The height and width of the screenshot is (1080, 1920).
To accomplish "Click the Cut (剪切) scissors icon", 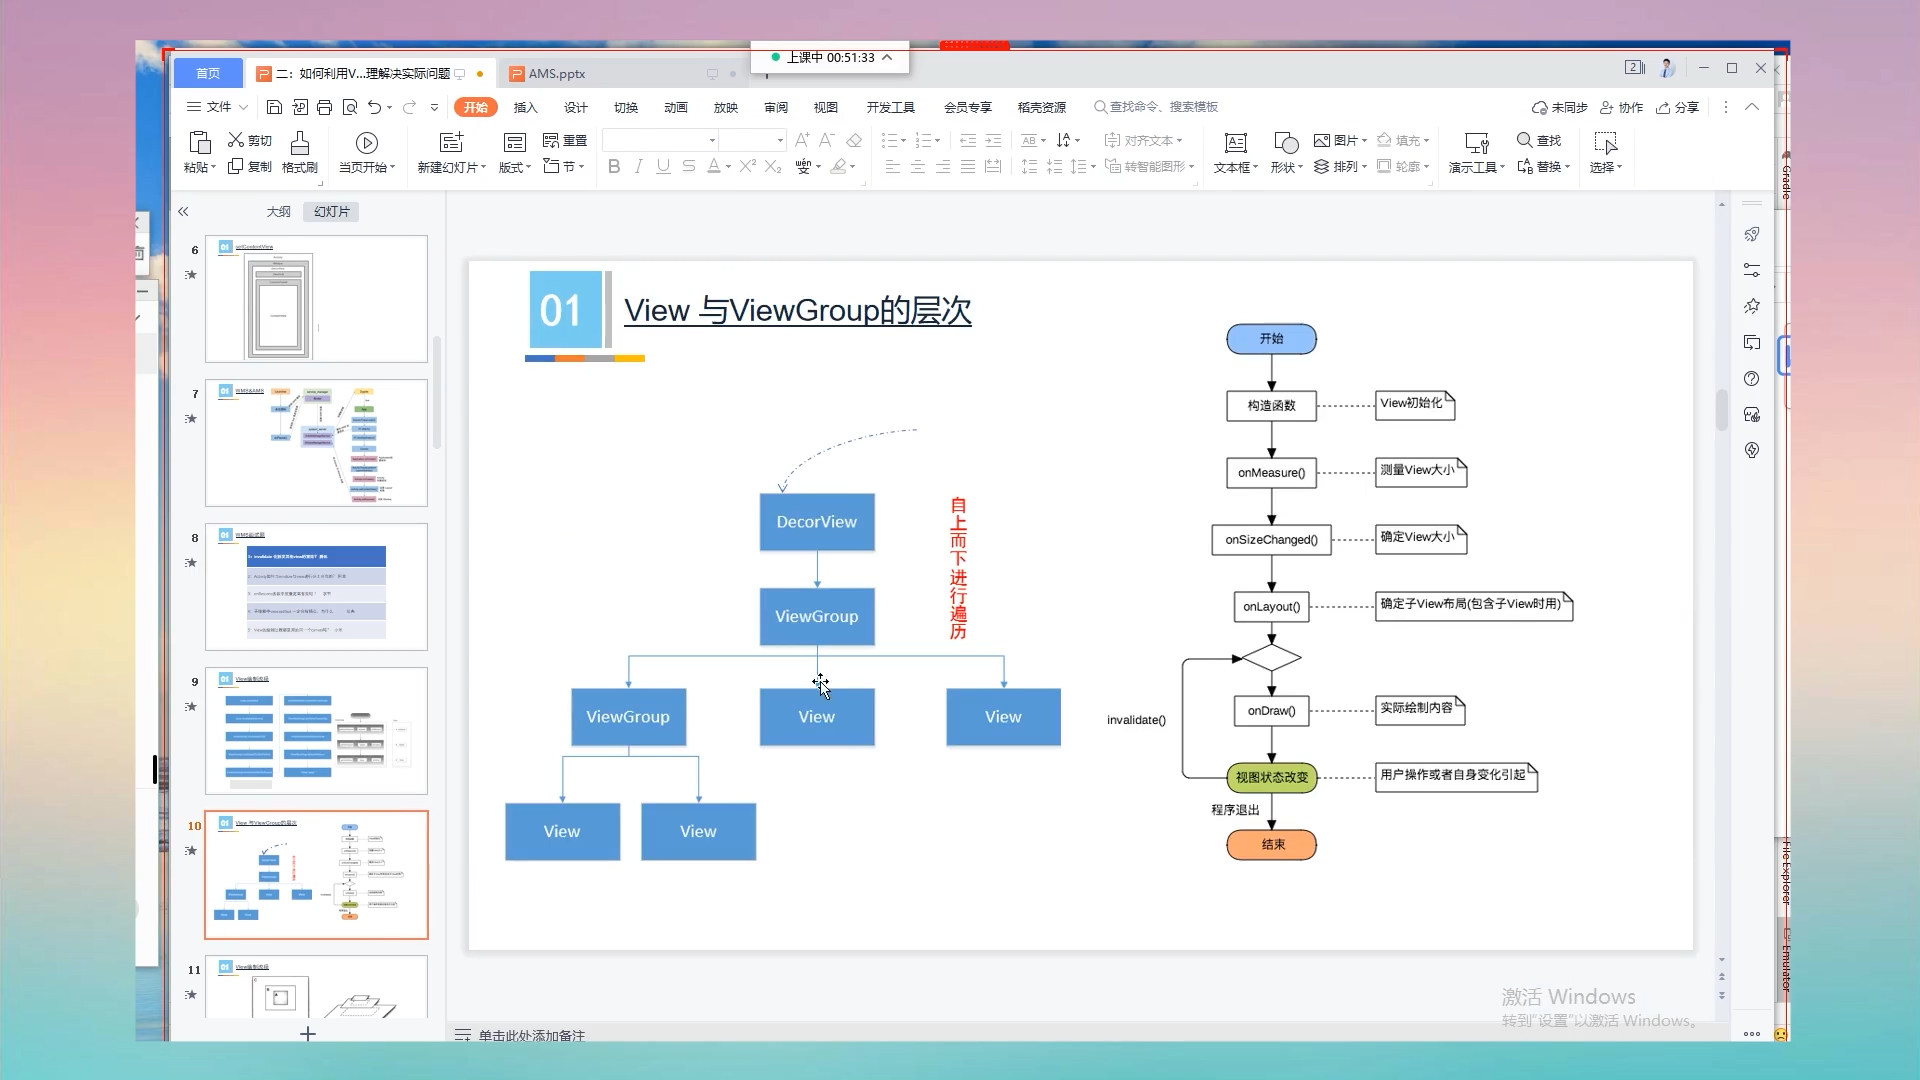I will click(236, 140).
